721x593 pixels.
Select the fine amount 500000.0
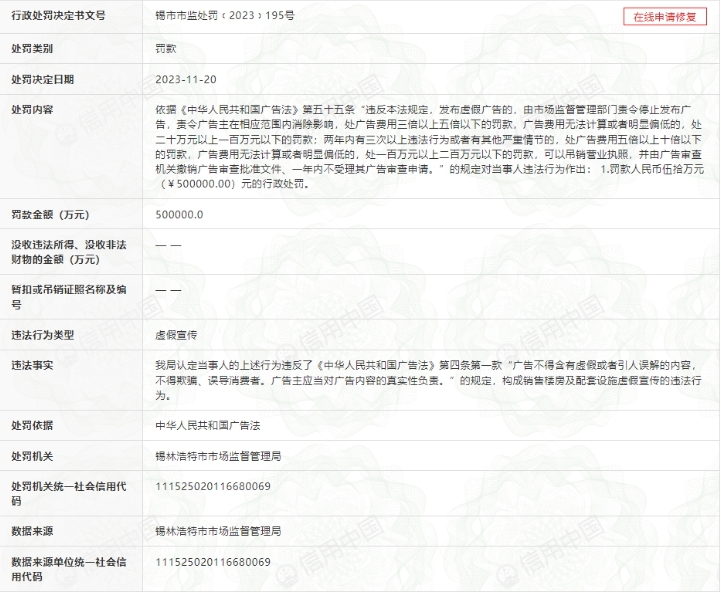pyautogui.click(x=180, y=214)
